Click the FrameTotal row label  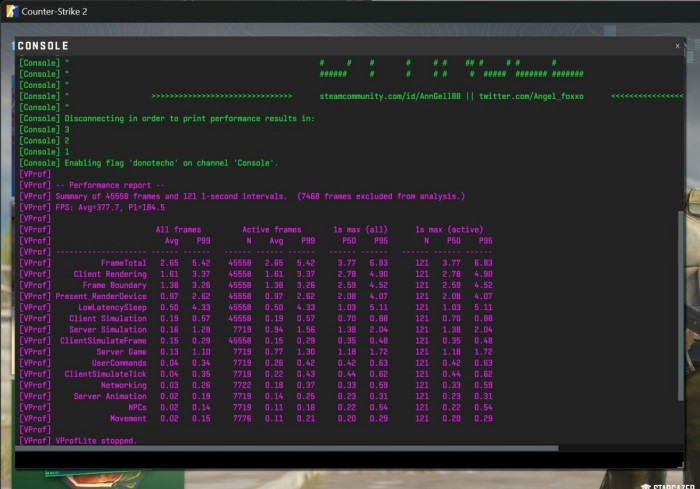pyautogui.click(x=123, y=263)
